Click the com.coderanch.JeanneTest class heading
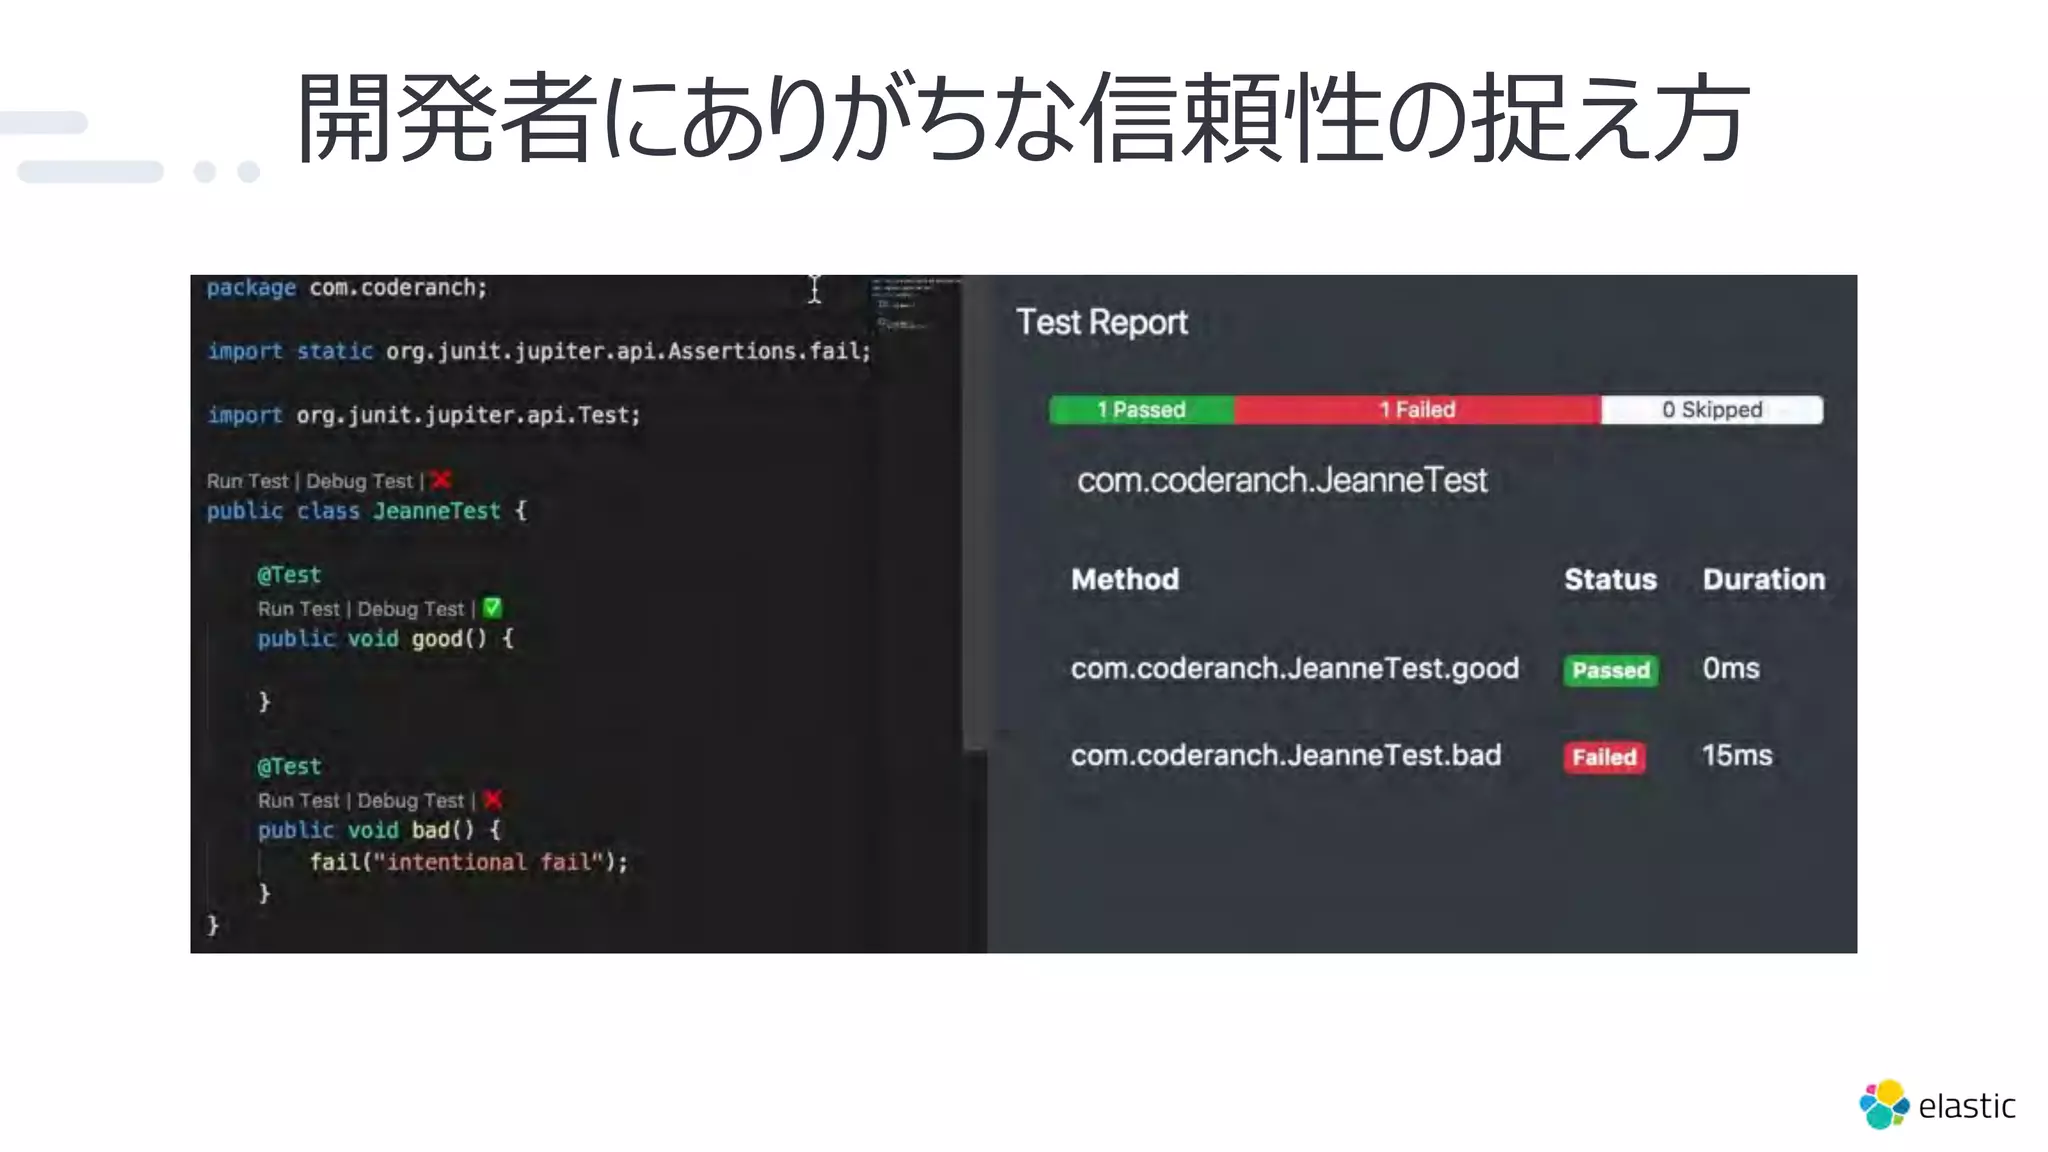Viewport: 2048px width, 1152px height. click(1282, 481)
